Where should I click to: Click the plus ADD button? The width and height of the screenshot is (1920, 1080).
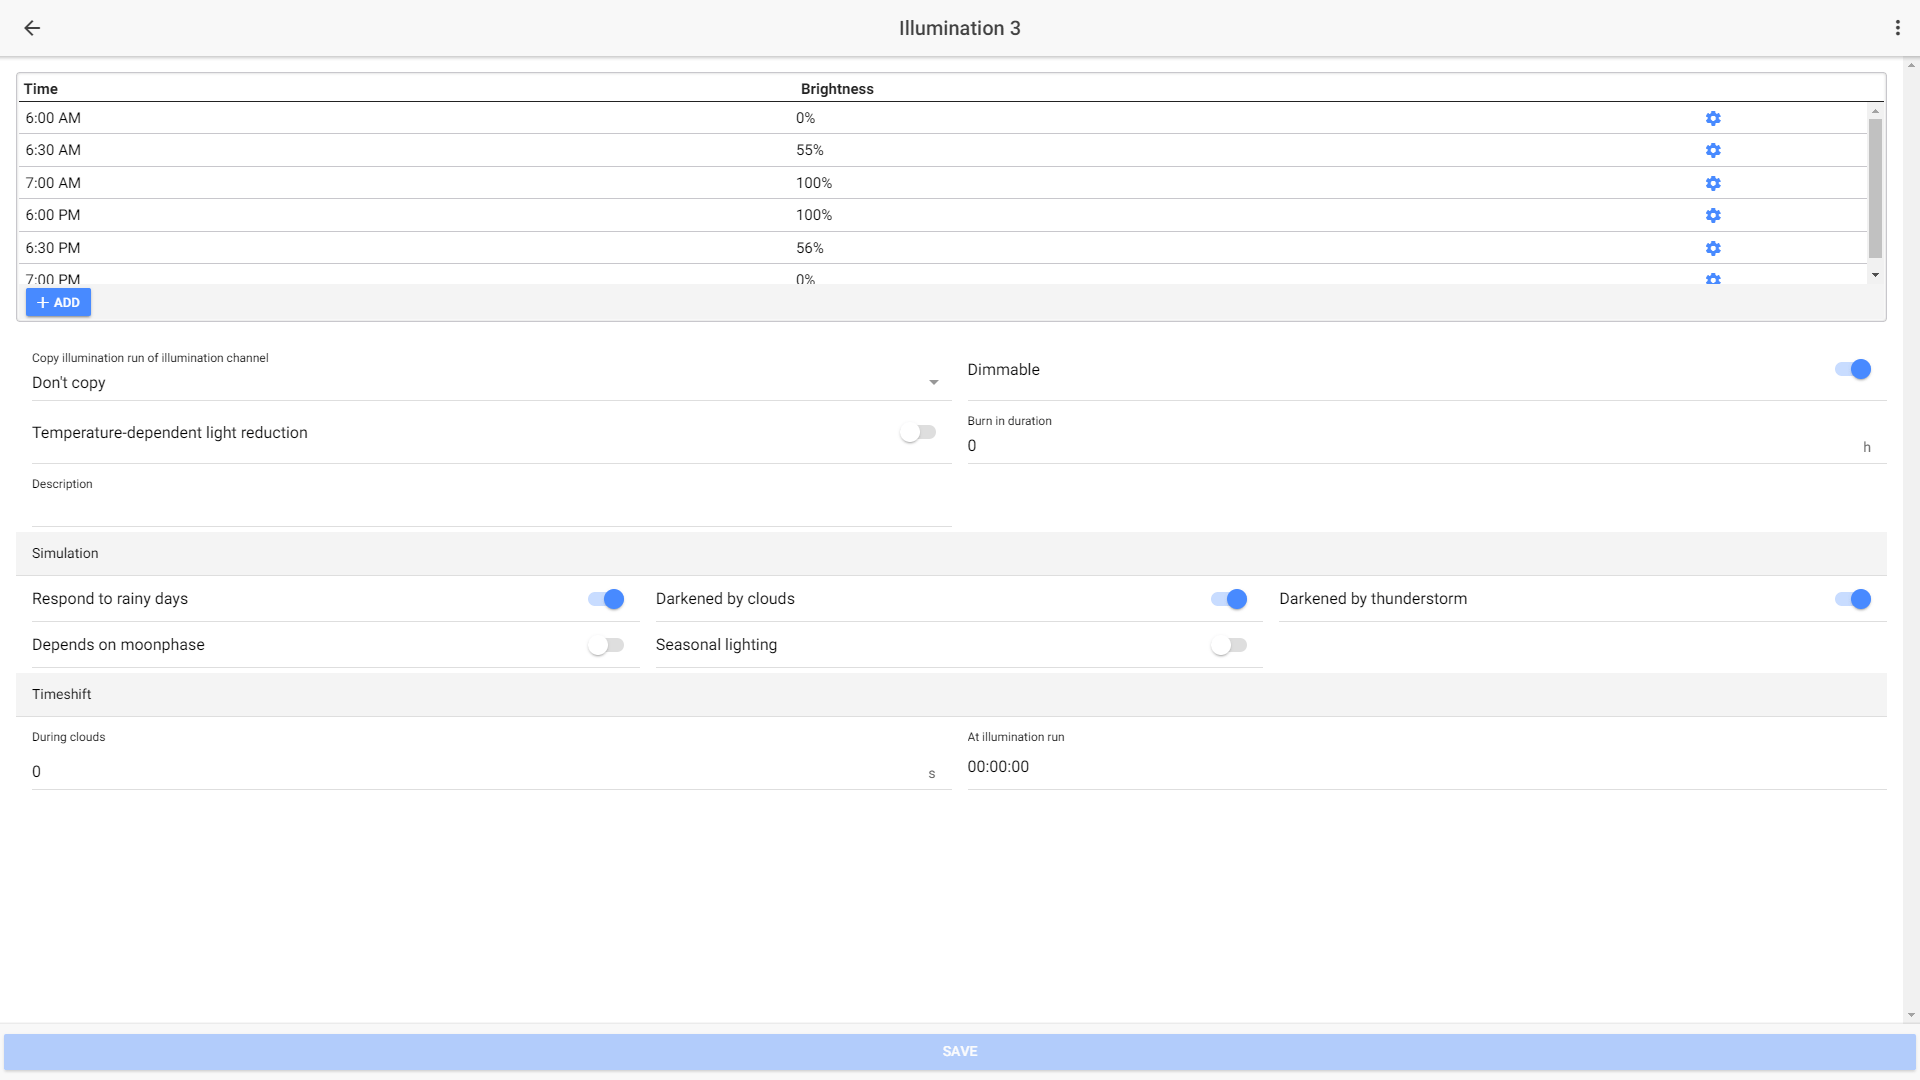coord(58,302)
